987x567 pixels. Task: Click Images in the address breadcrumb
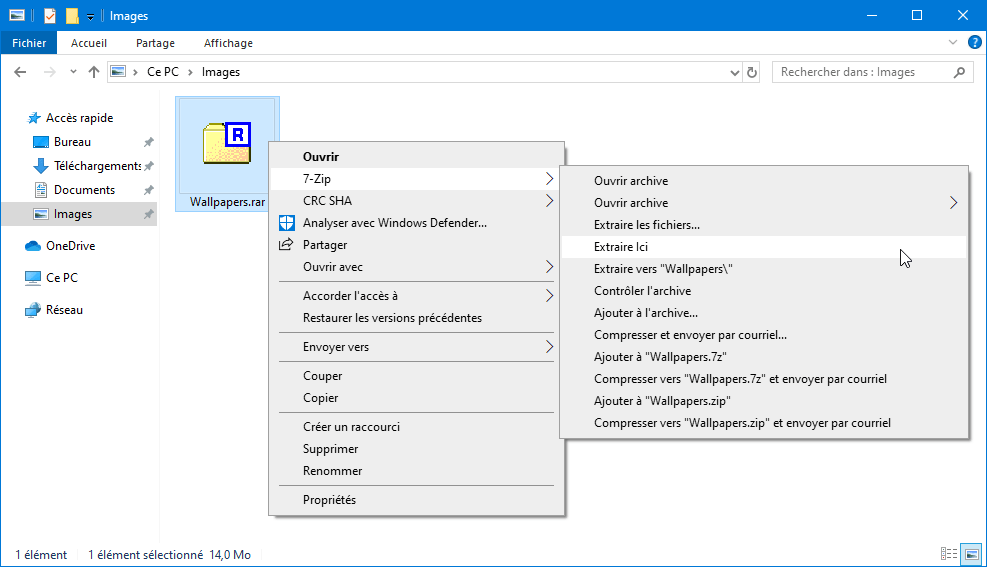coord(220,72)
